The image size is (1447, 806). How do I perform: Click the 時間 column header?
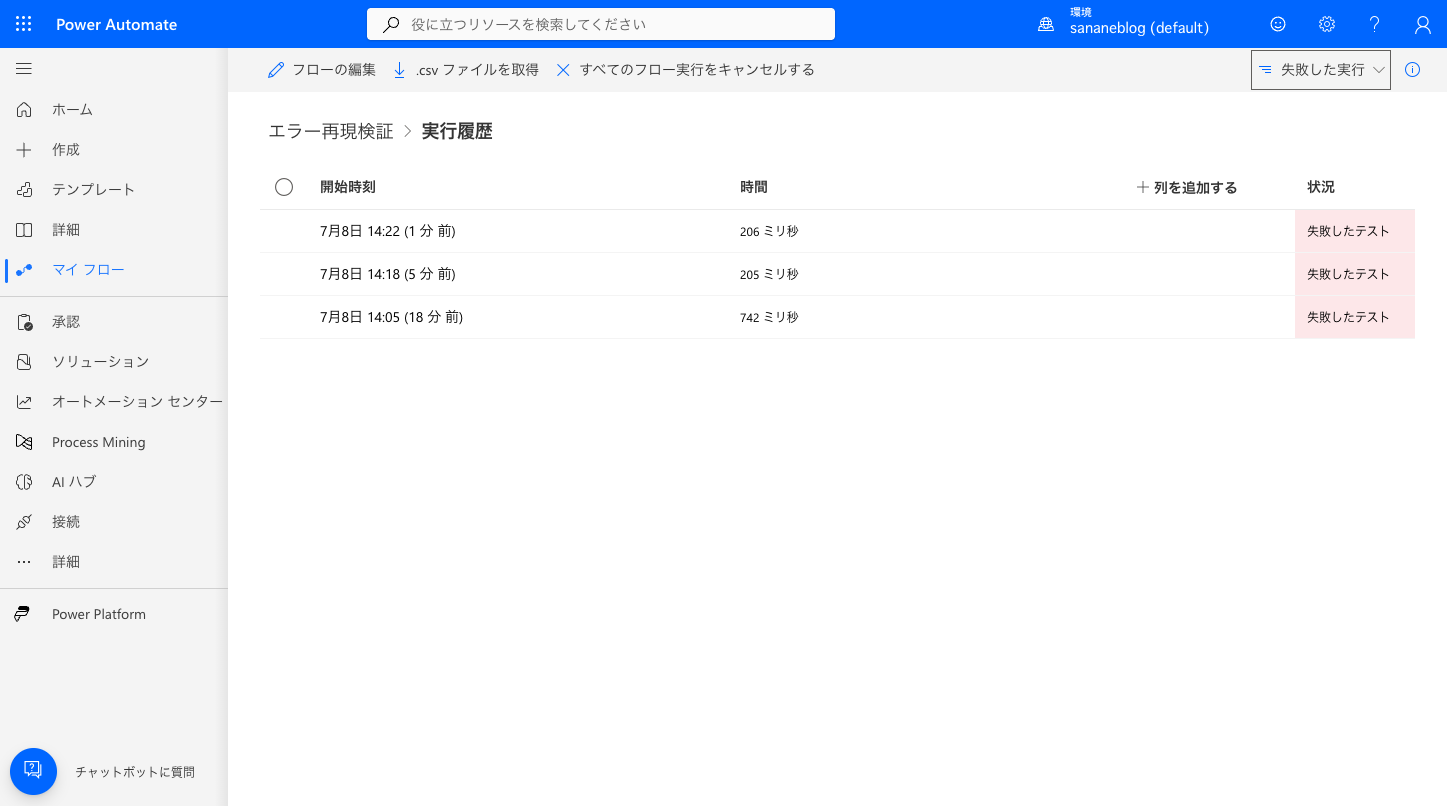[754, 187]
